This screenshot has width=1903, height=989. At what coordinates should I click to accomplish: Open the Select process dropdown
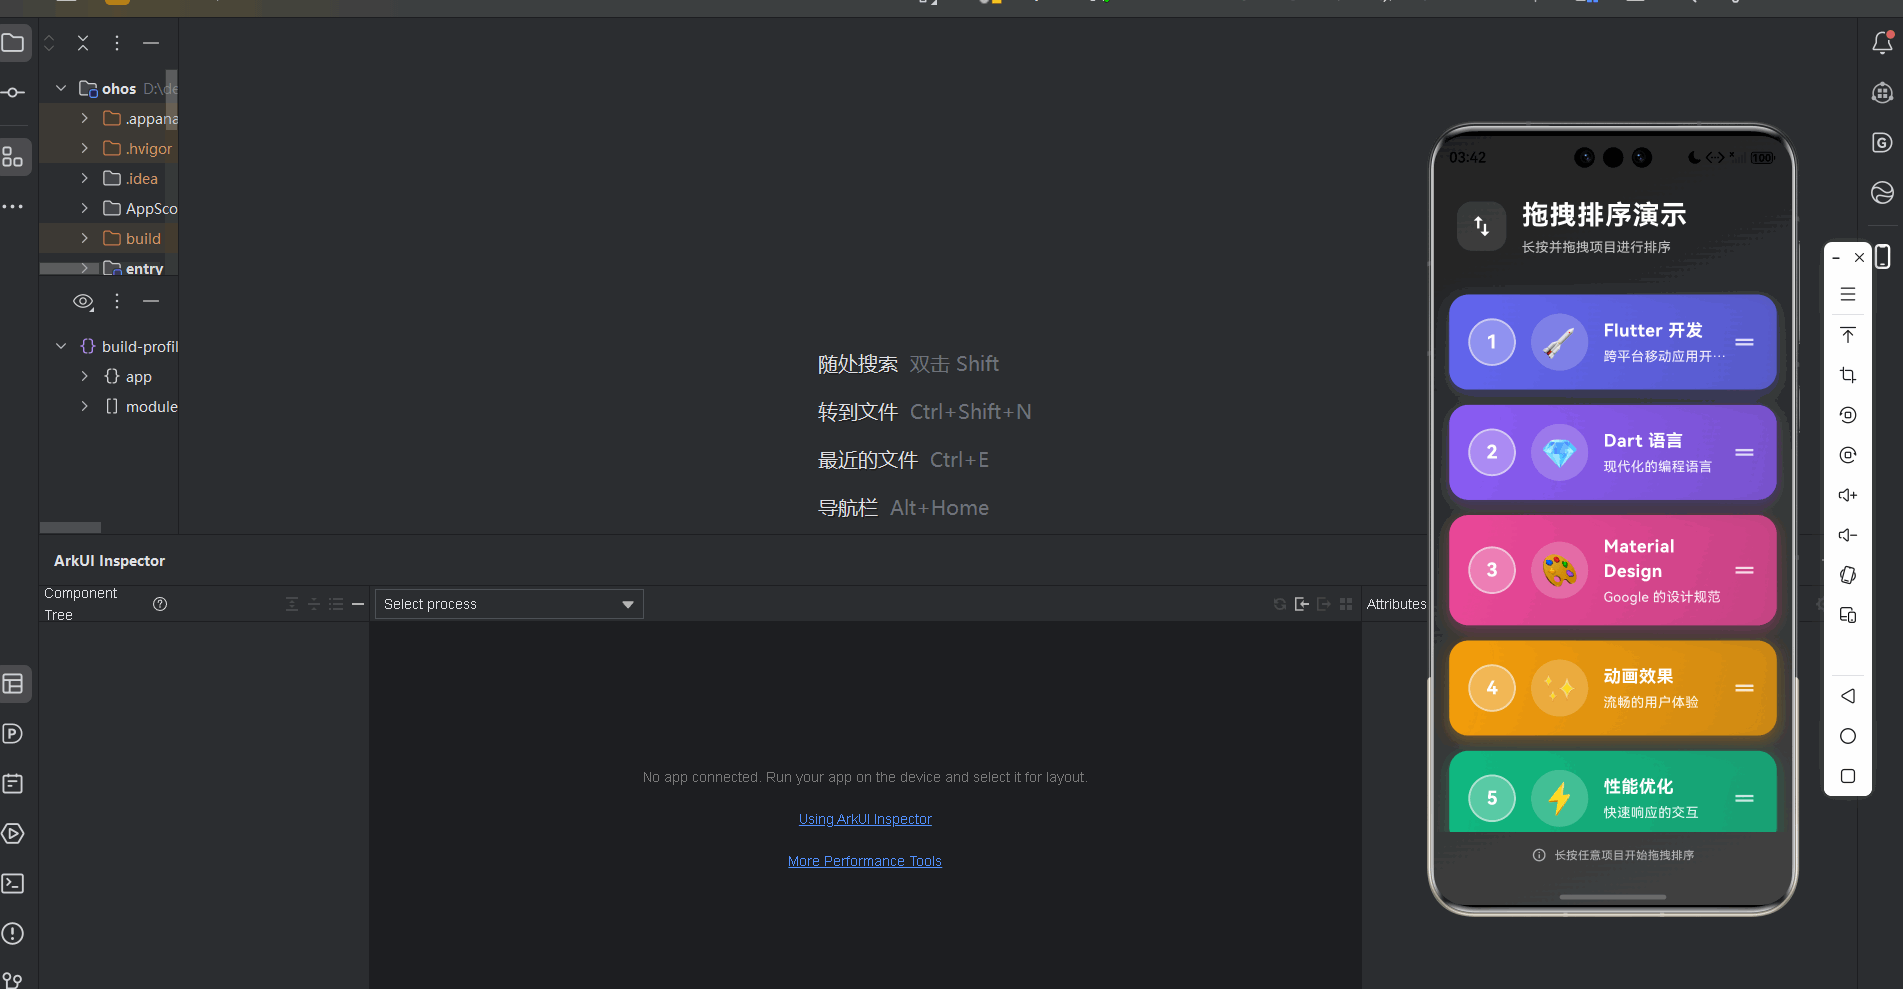click(509, 604)
